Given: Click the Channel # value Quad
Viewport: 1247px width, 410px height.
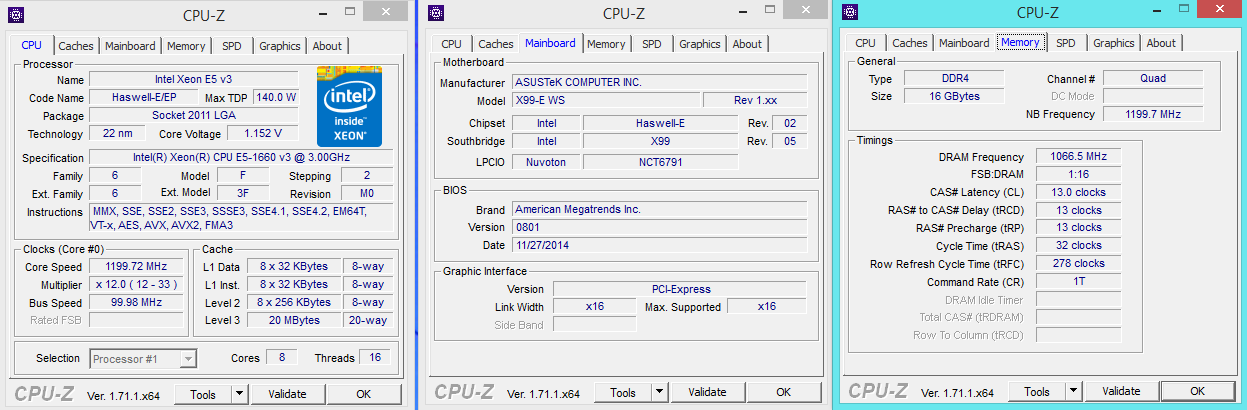Looking at the screenshot, I should 1152,79.
